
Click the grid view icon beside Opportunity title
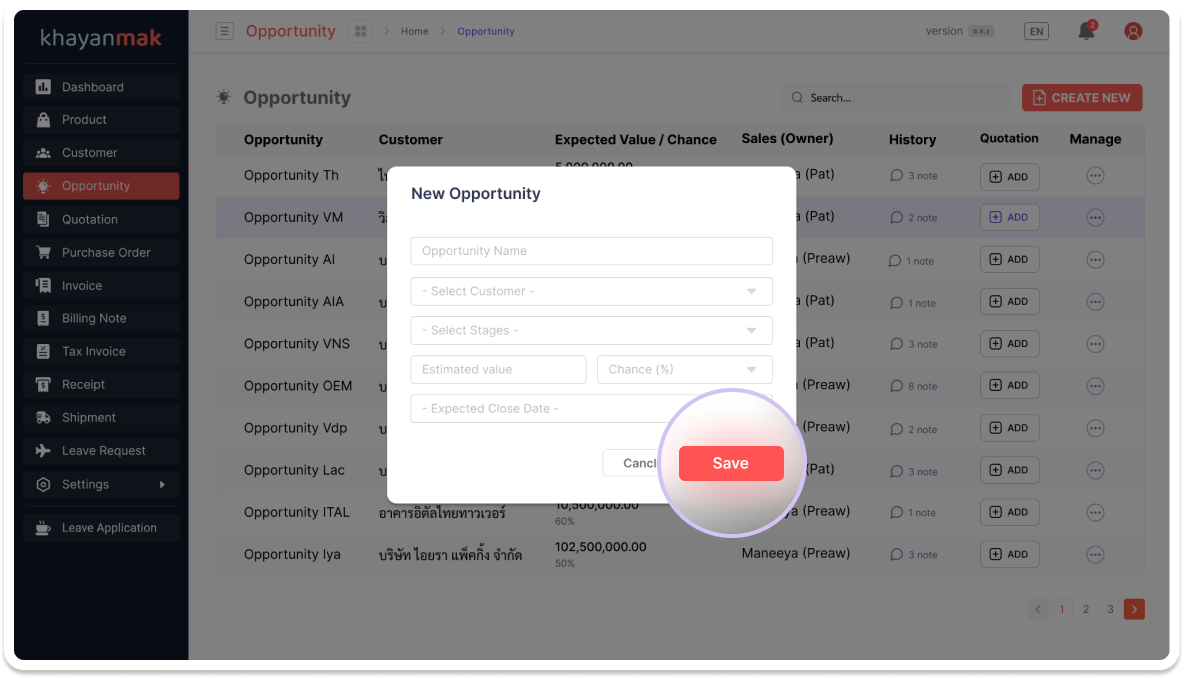point(360,31)
